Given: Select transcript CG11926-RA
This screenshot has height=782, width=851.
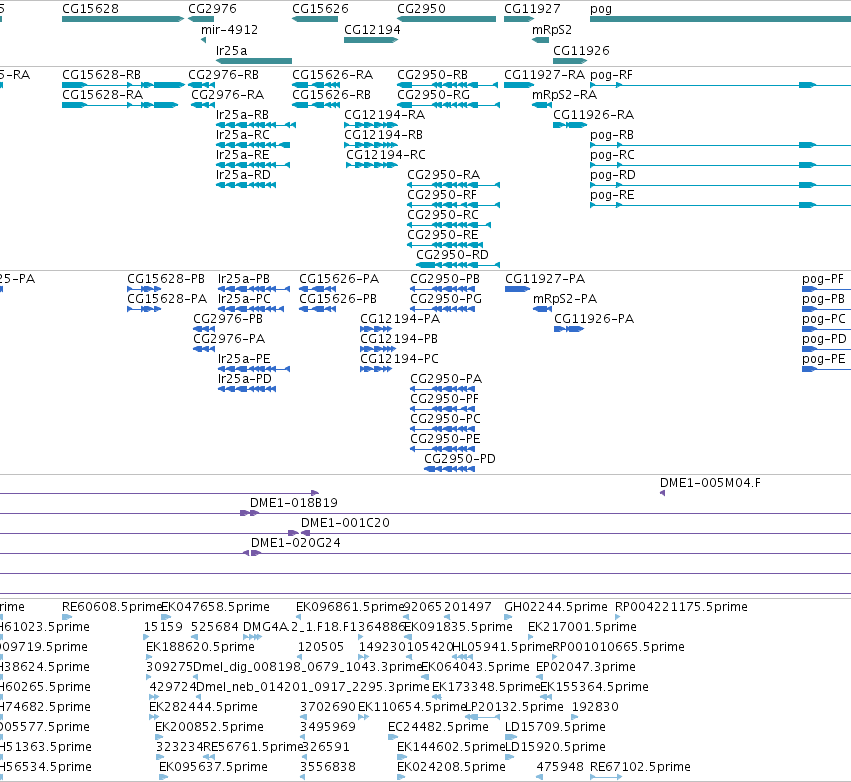Looking at the screenshot, I should coord(570,125).
